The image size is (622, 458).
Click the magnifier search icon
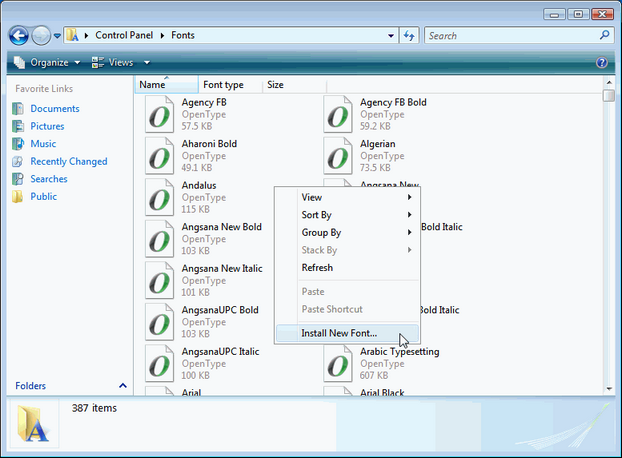click(x=605, y=35)
